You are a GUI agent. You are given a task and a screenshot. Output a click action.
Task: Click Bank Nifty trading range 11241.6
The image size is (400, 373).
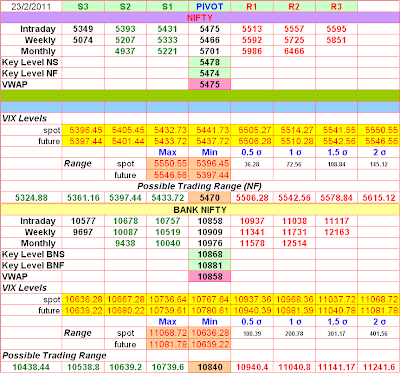(x=379, y=367)
